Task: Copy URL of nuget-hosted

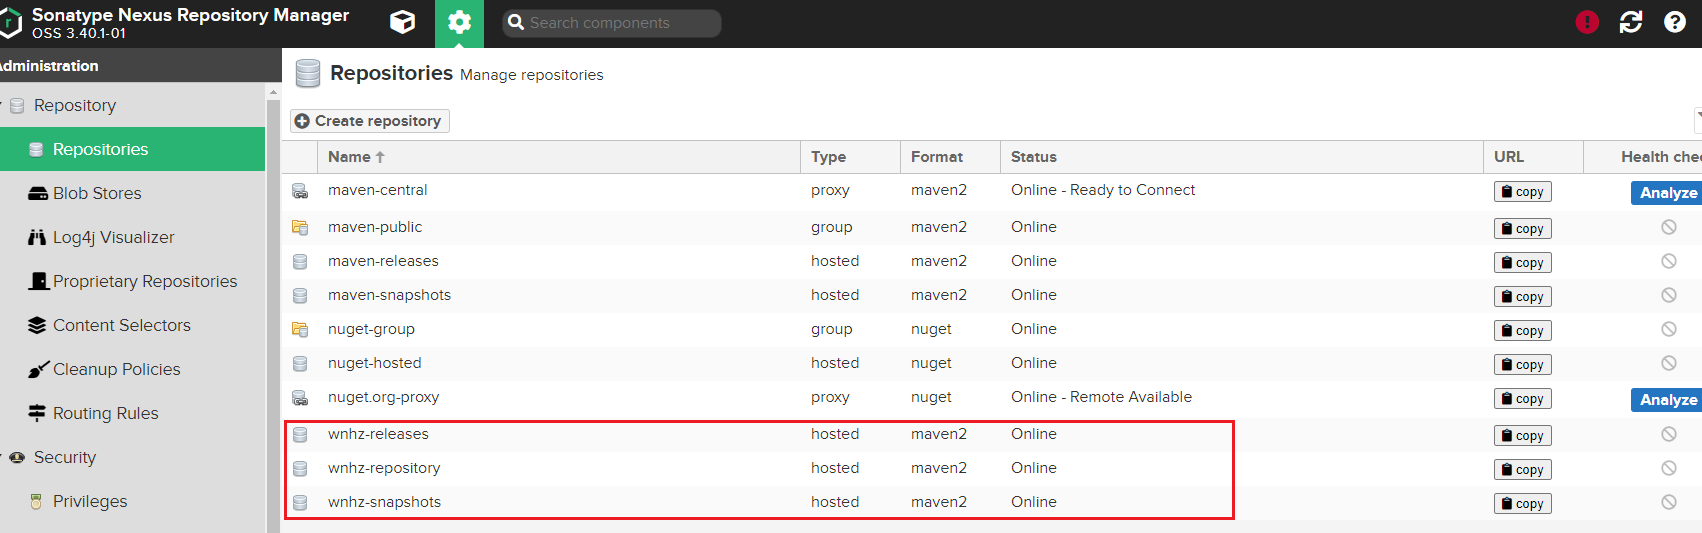Action: pos(1522,365)
